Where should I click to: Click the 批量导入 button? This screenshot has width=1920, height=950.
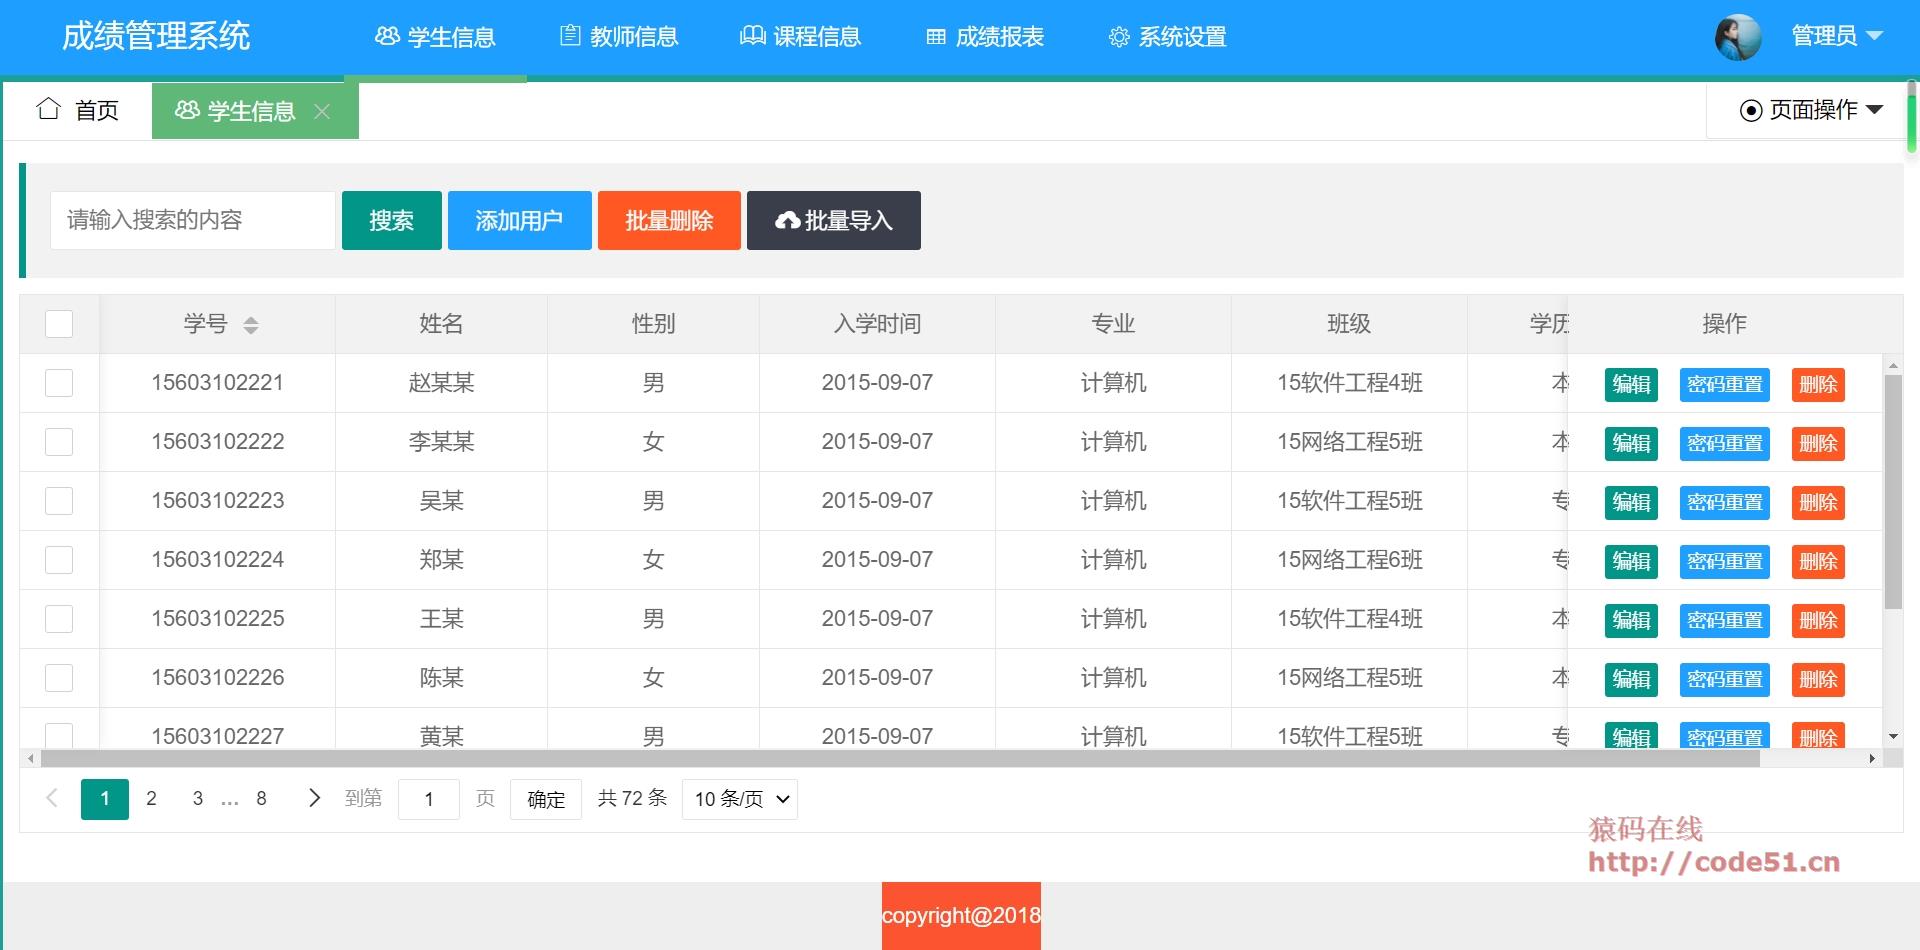(x=834, y=220)
